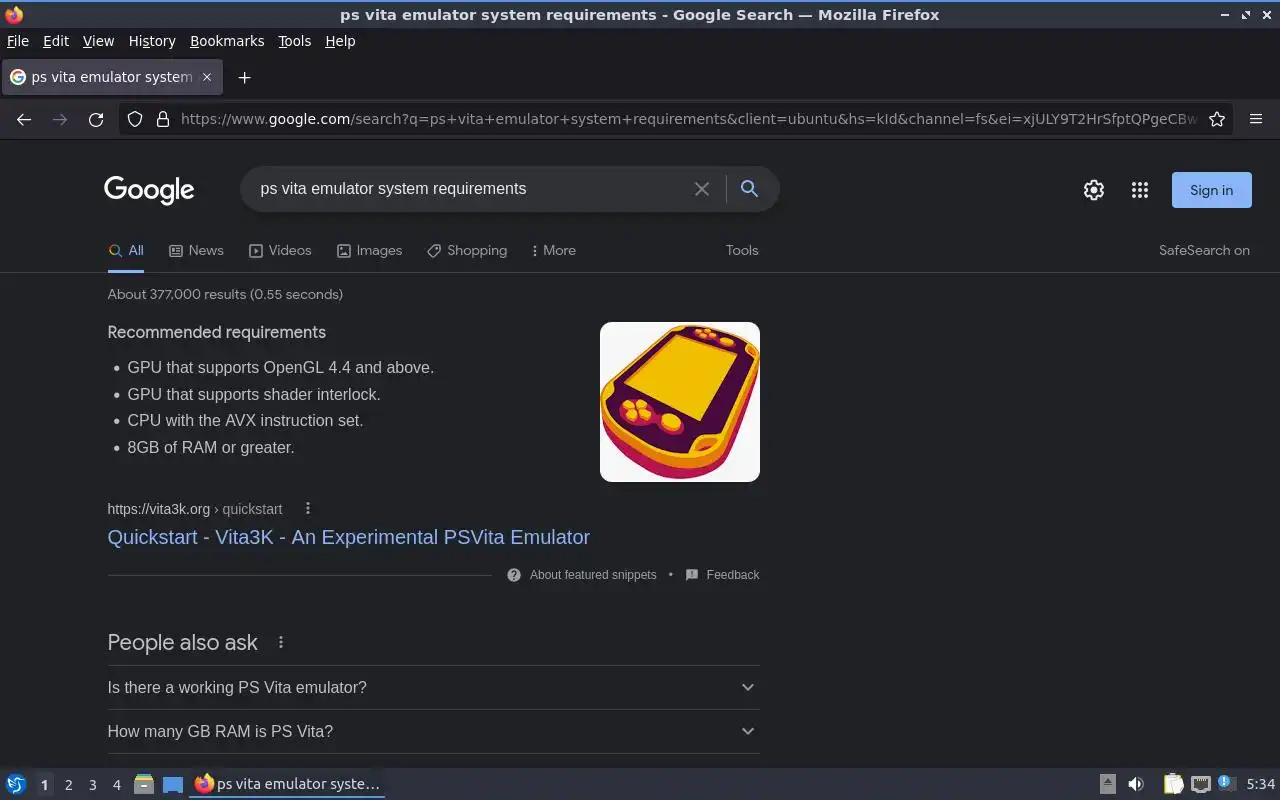Clear the Google search box
This screenshot has height=800, width=1280.
pos(702,189)
